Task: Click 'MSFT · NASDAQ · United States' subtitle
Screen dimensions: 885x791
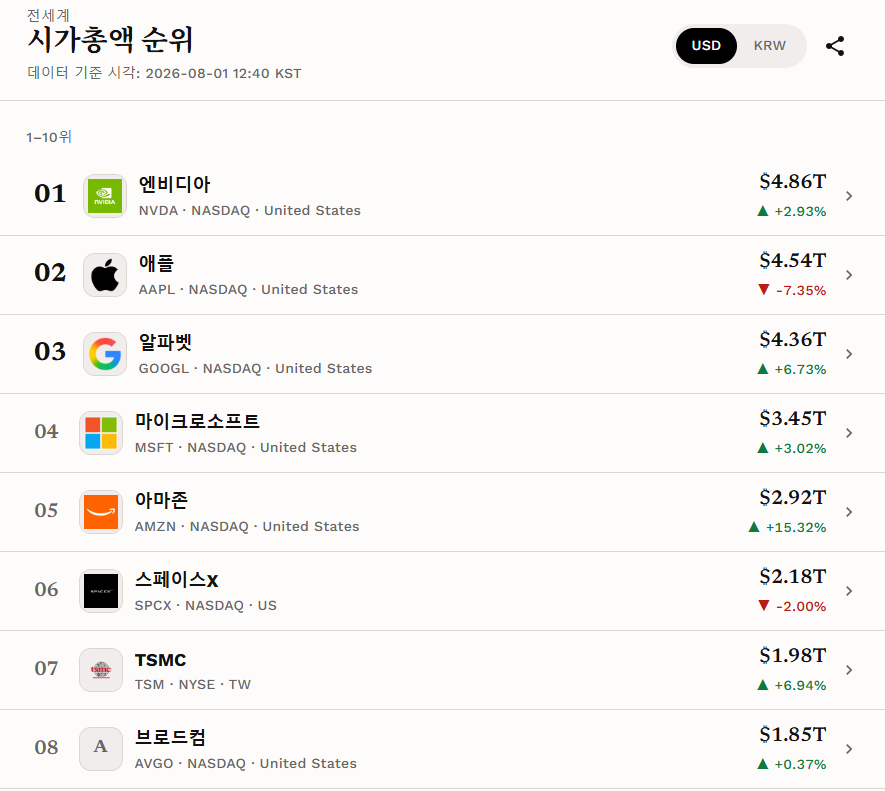Action: tap(246, 448)
